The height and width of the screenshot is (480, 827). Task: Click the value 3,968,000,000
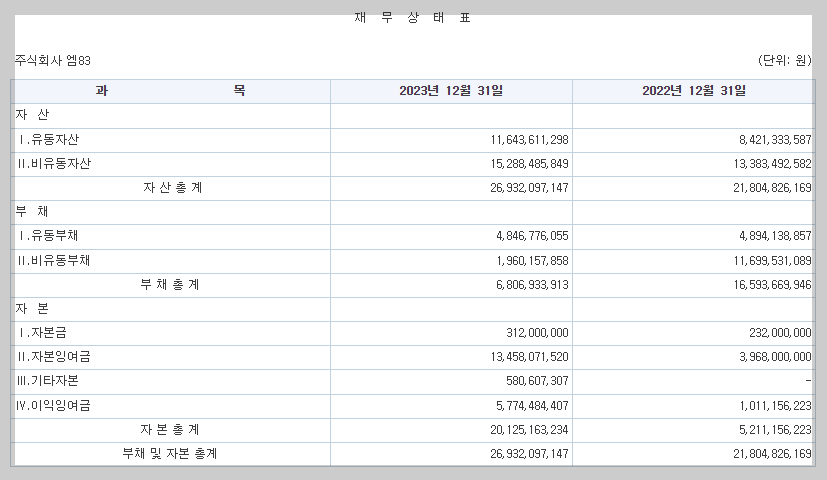(x=775, y=357)
